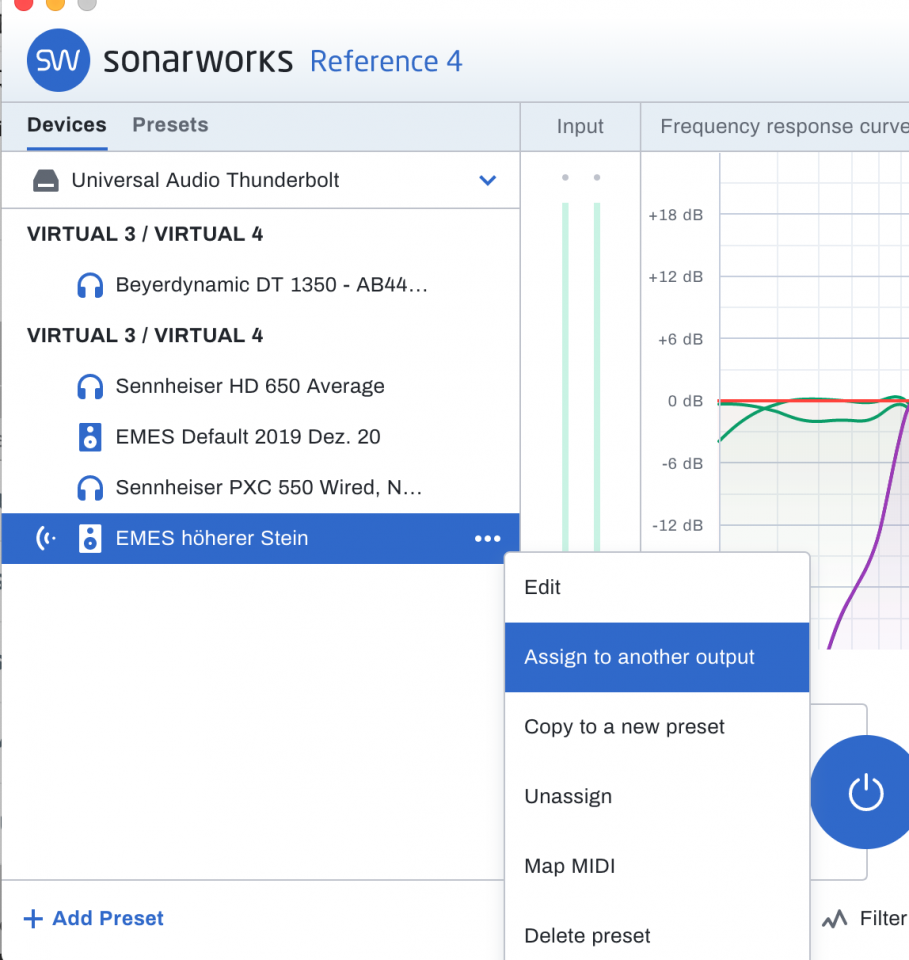Switch to the Presets tab
This screenshot has height=960, width=909.
(x=170, y=125)
